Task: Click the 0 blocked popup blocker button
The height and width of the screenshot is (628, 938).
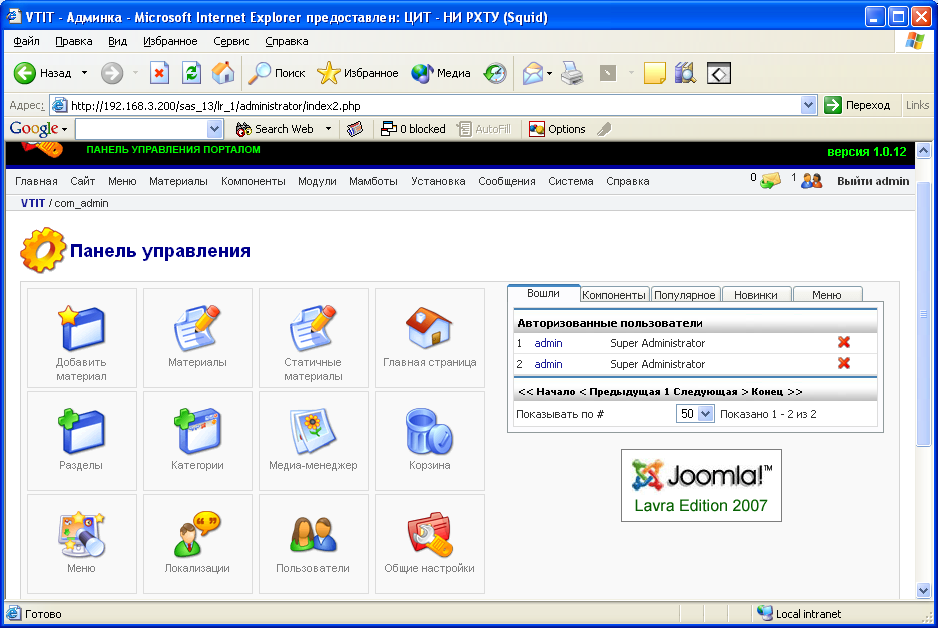Action: (413, 129)
